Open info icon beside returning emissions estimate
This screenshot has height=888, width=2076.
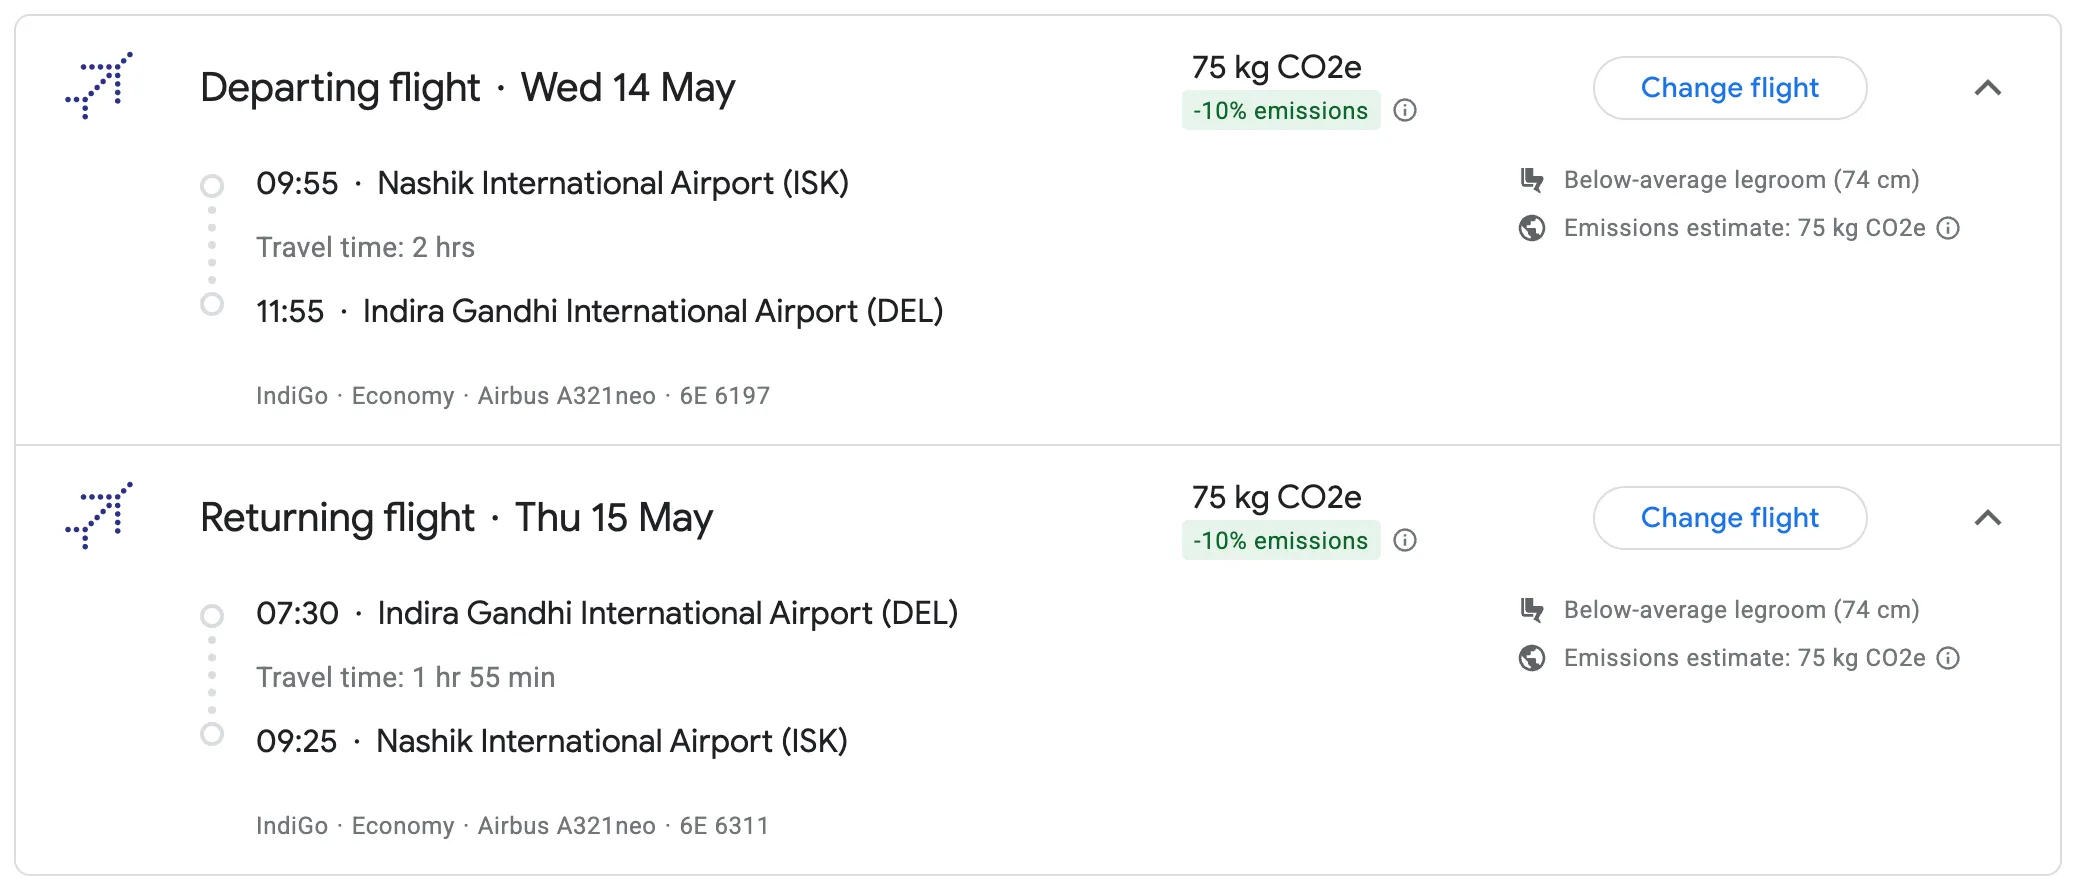(x=1948, y=658)
